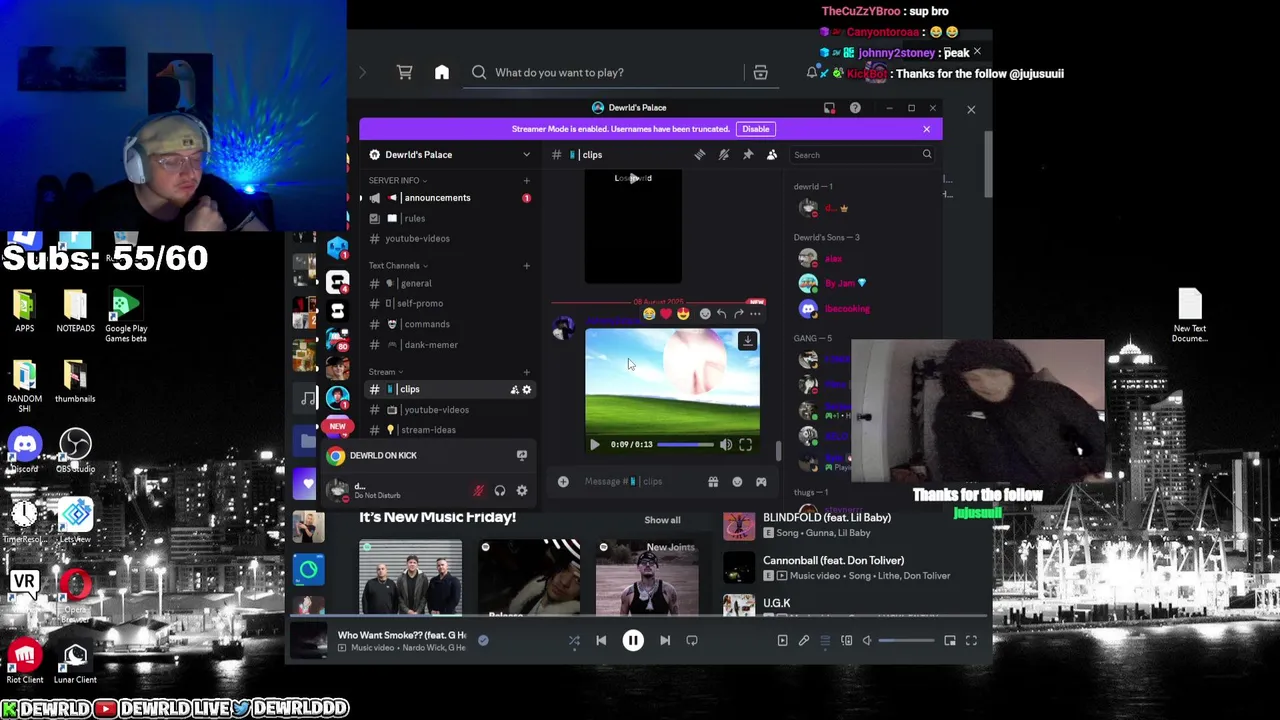Create invite for clips channel
Image resolution: width=1280 pixels, height=720 pixels.
click(514, 390)
